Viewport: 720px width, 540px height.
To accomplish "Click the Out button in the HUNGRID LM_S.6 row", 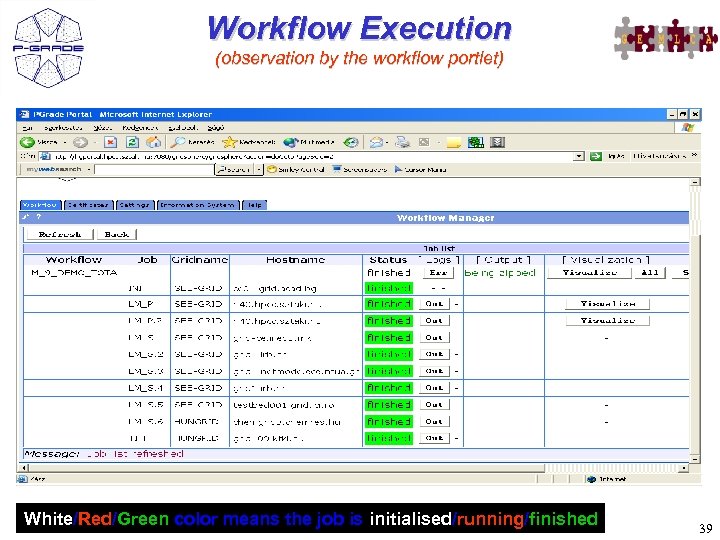I will pos(434,422).
